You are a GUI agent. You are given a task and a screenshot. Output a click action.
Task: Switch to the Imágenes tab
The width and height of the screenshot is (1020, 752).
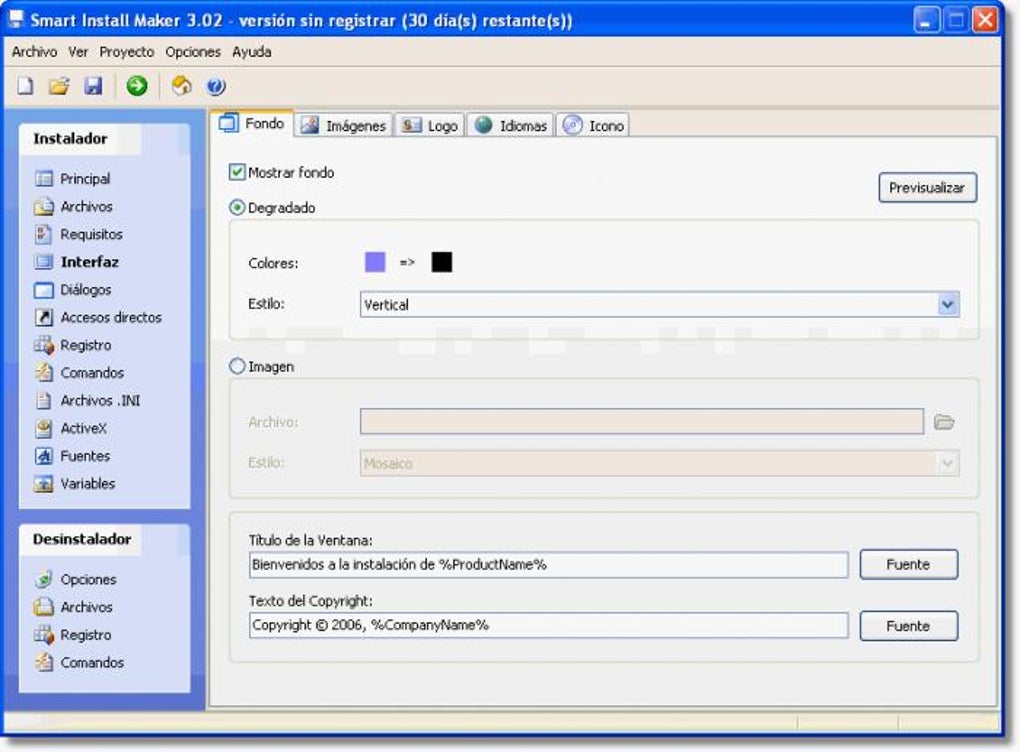[344, 126]
